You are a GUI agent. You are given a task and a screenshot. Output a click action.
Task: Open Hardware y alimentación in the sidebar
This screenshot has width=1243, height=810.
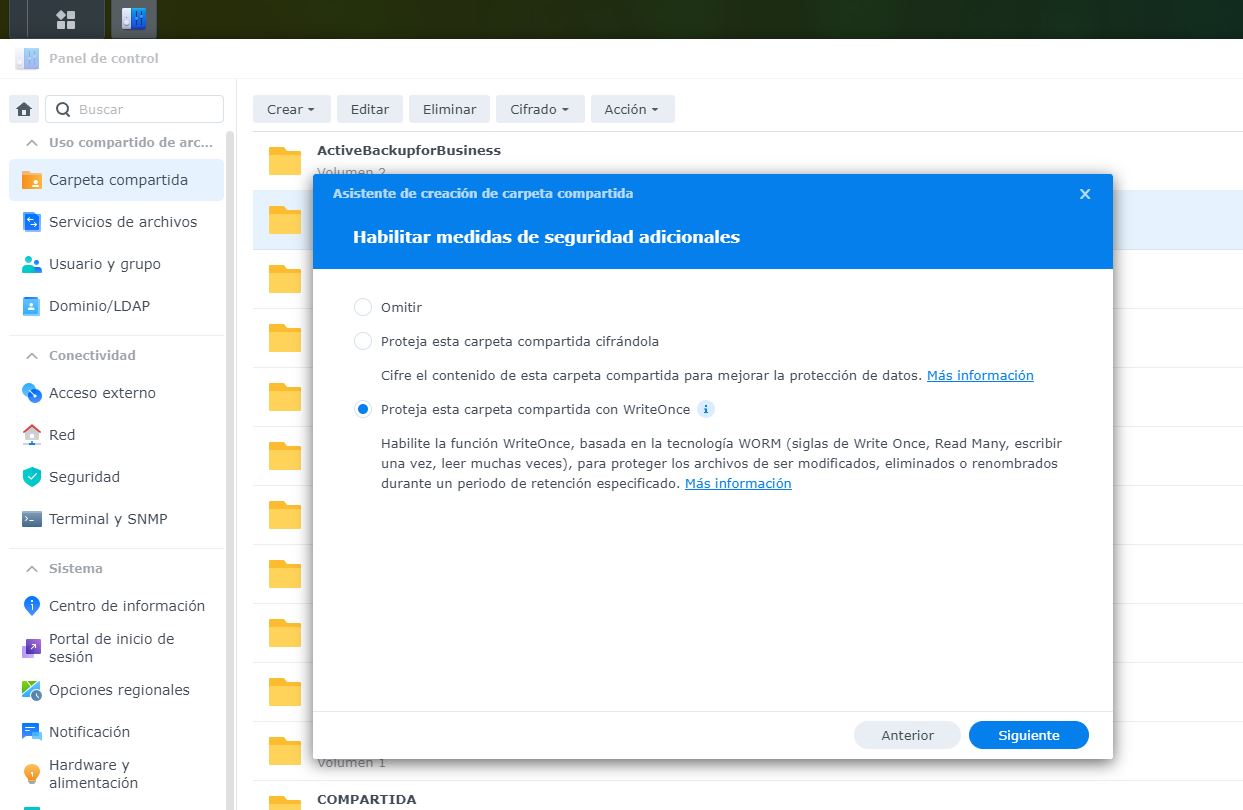(116, 774)
